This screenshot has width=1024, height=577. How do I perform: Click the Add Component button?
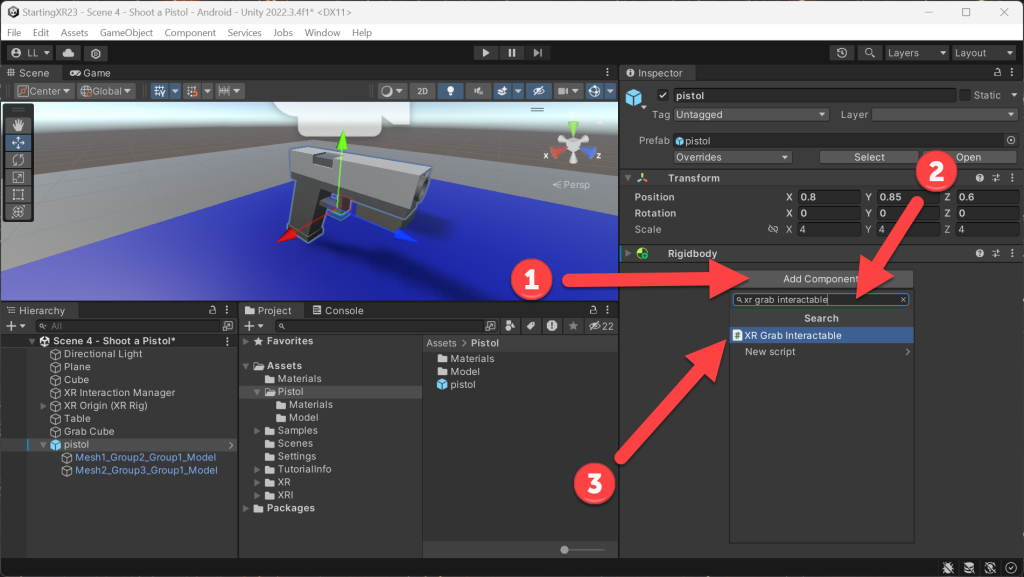coord(821,279)
